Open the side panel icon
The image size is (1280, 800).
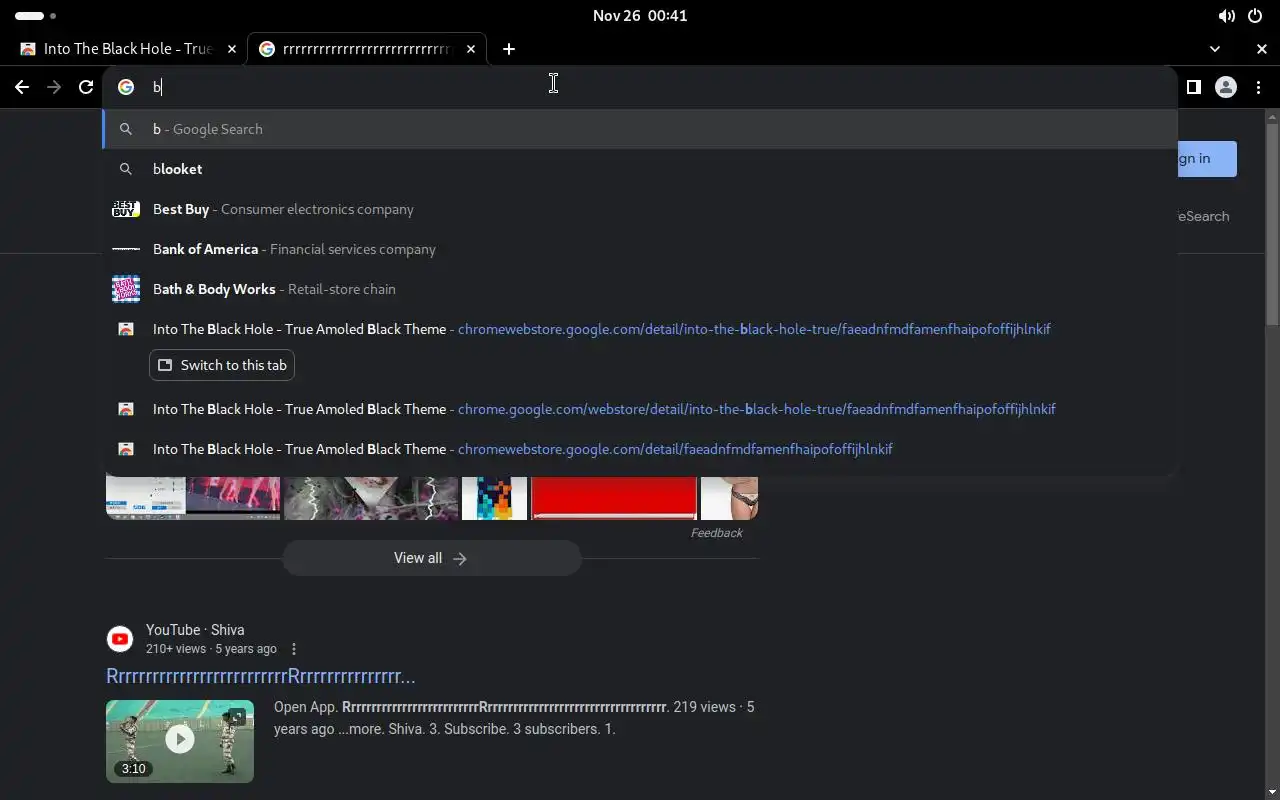(1193, 87)
